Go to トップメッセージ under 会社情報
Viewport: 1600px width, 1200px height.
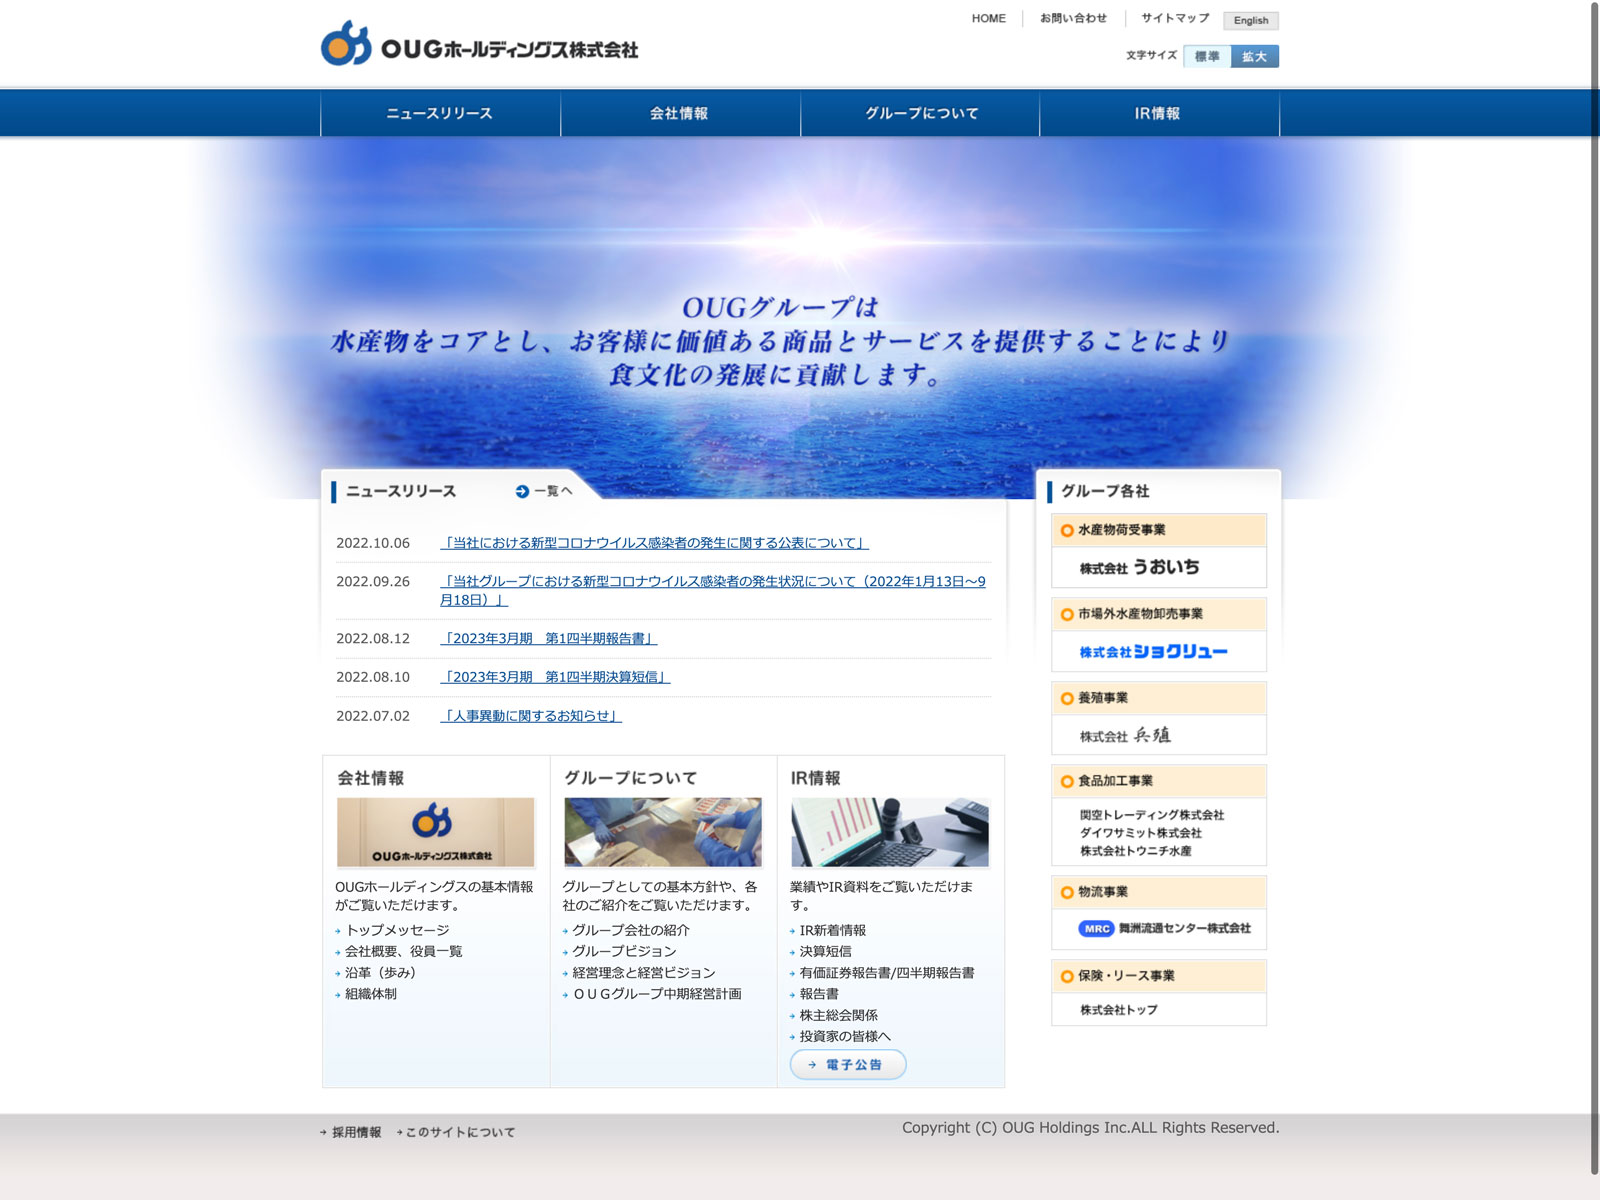click(x=397, y=930)
